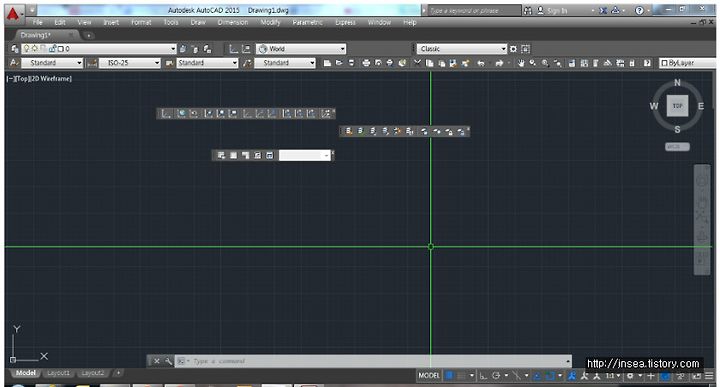Toggle Polar Tracking in status bar
Image resolution: width=720 pixels, height=387 pixels.
[496, 376]
